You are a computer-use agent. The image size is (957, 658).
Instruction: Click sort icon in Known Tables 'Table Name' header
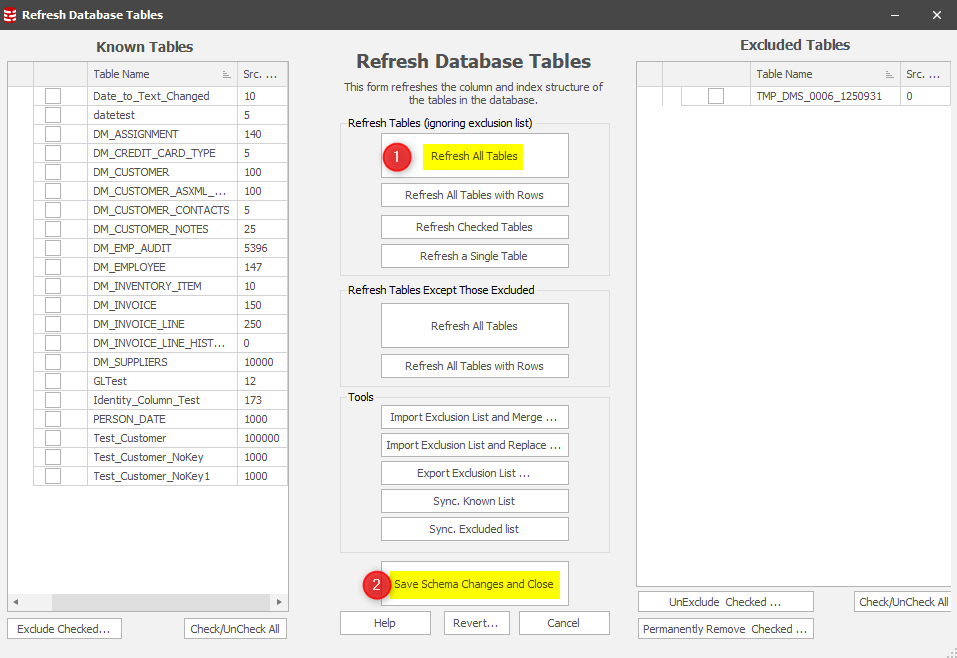click(226, 75)
